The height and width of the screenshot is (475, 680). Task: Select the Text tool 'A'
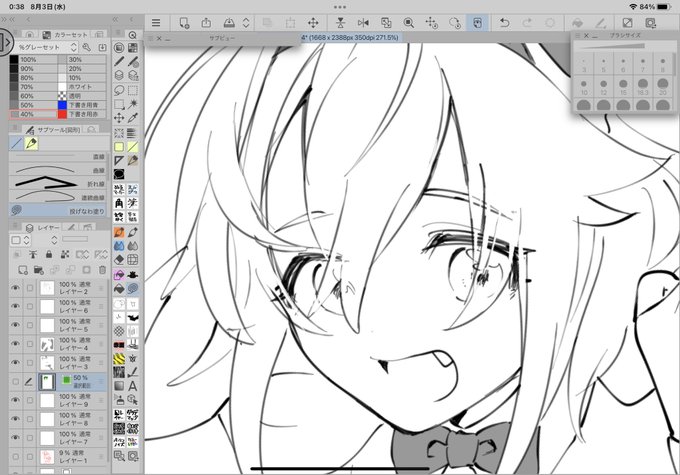coord(133,386)
